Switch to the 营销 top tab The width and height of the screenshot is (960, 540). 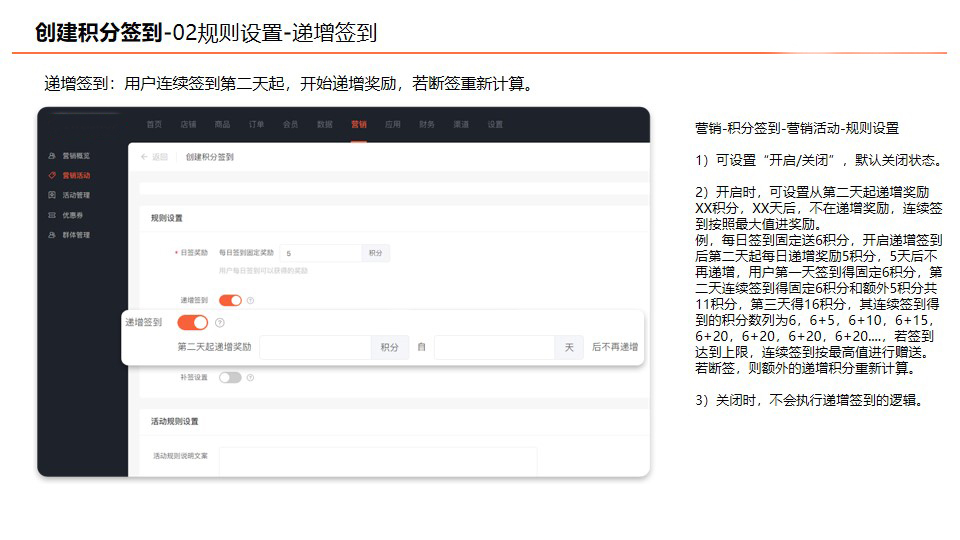pos(359,124)
